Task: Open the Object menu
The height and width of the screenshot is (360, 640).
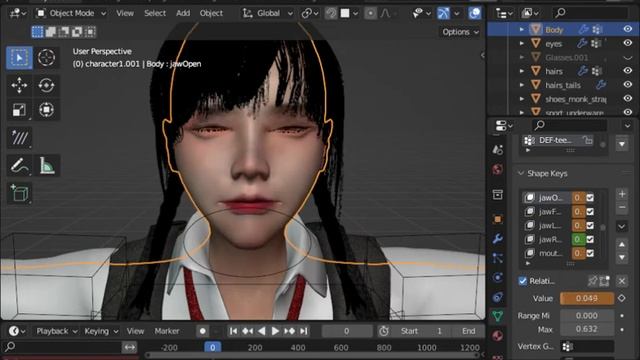Action: (x=211, y=13)
